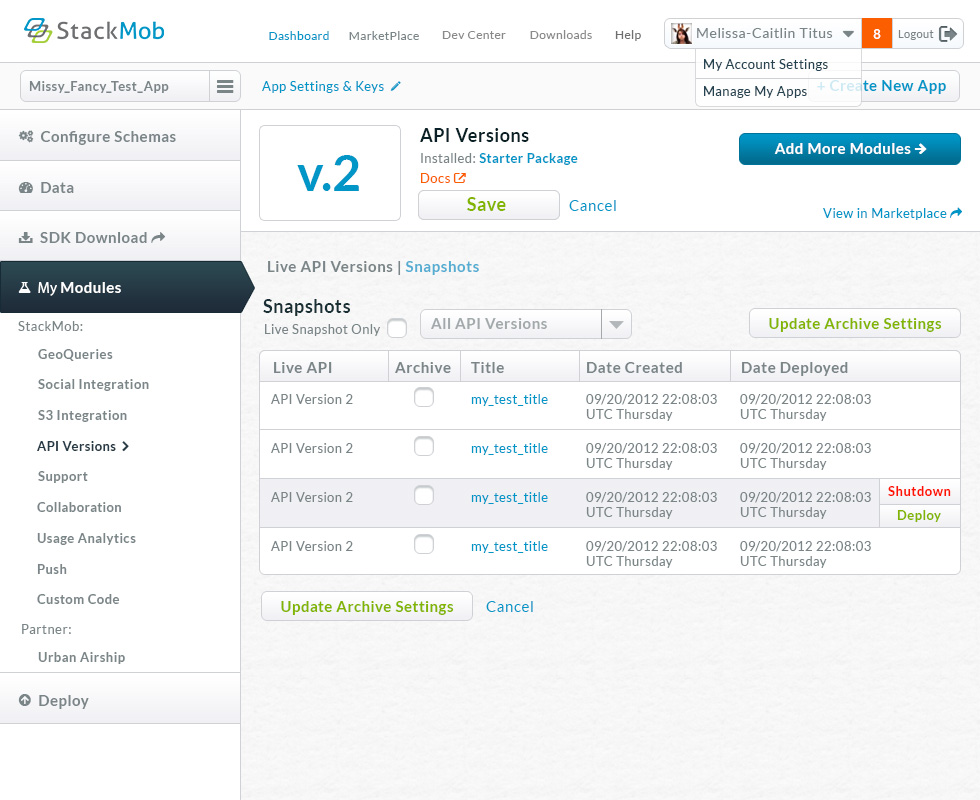
Task: Click the Add More Modules button
Action: tap(849, 149)
